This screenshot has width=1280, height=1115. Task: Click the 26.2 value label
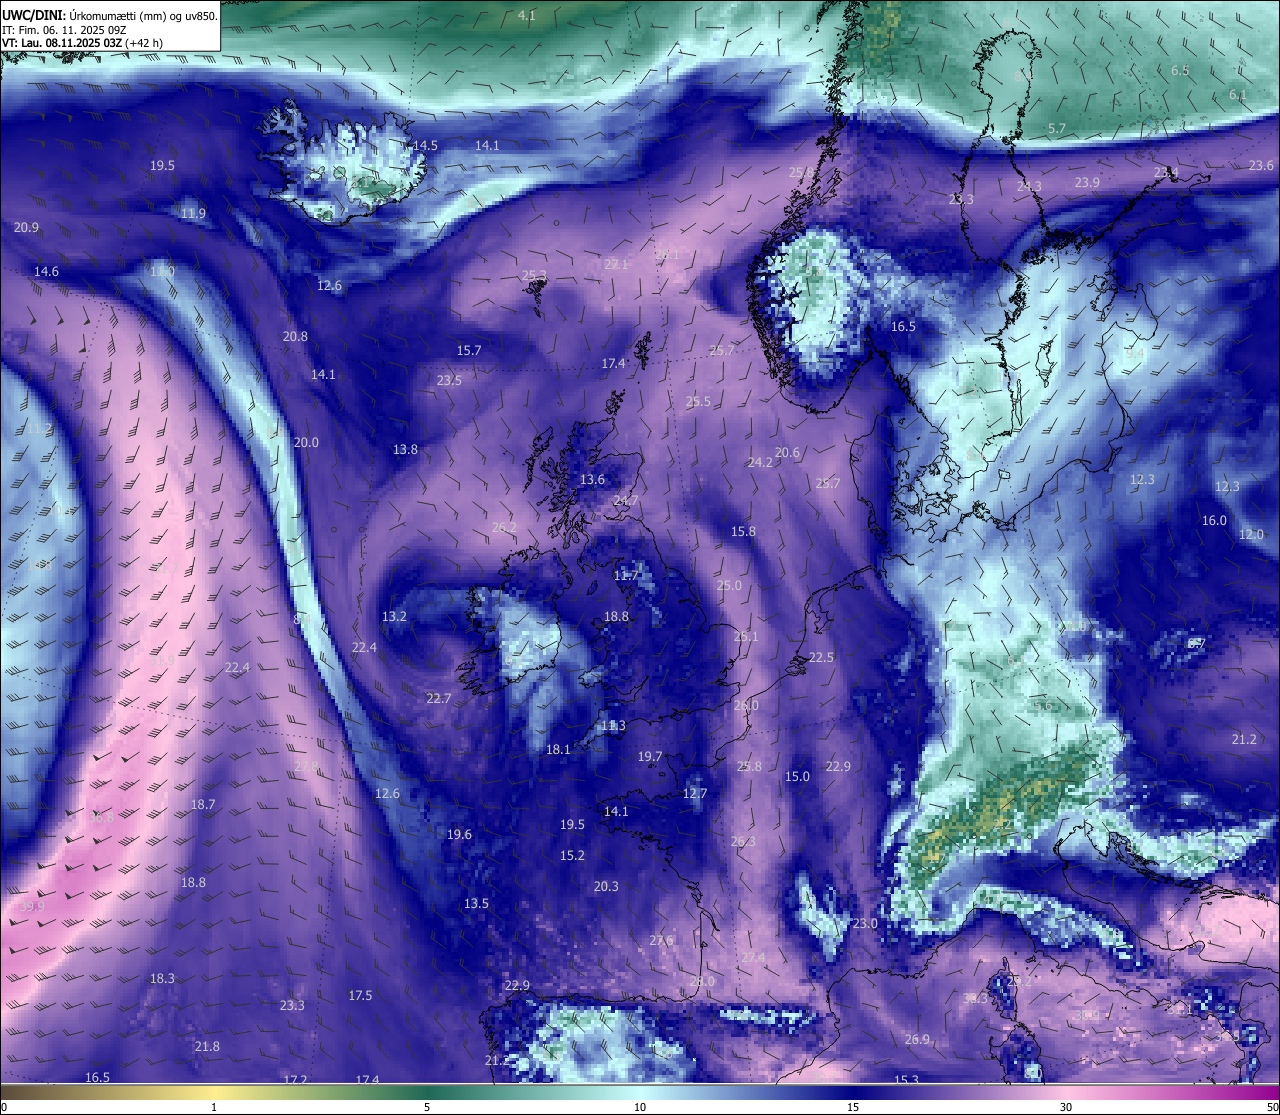click(505, 528)
